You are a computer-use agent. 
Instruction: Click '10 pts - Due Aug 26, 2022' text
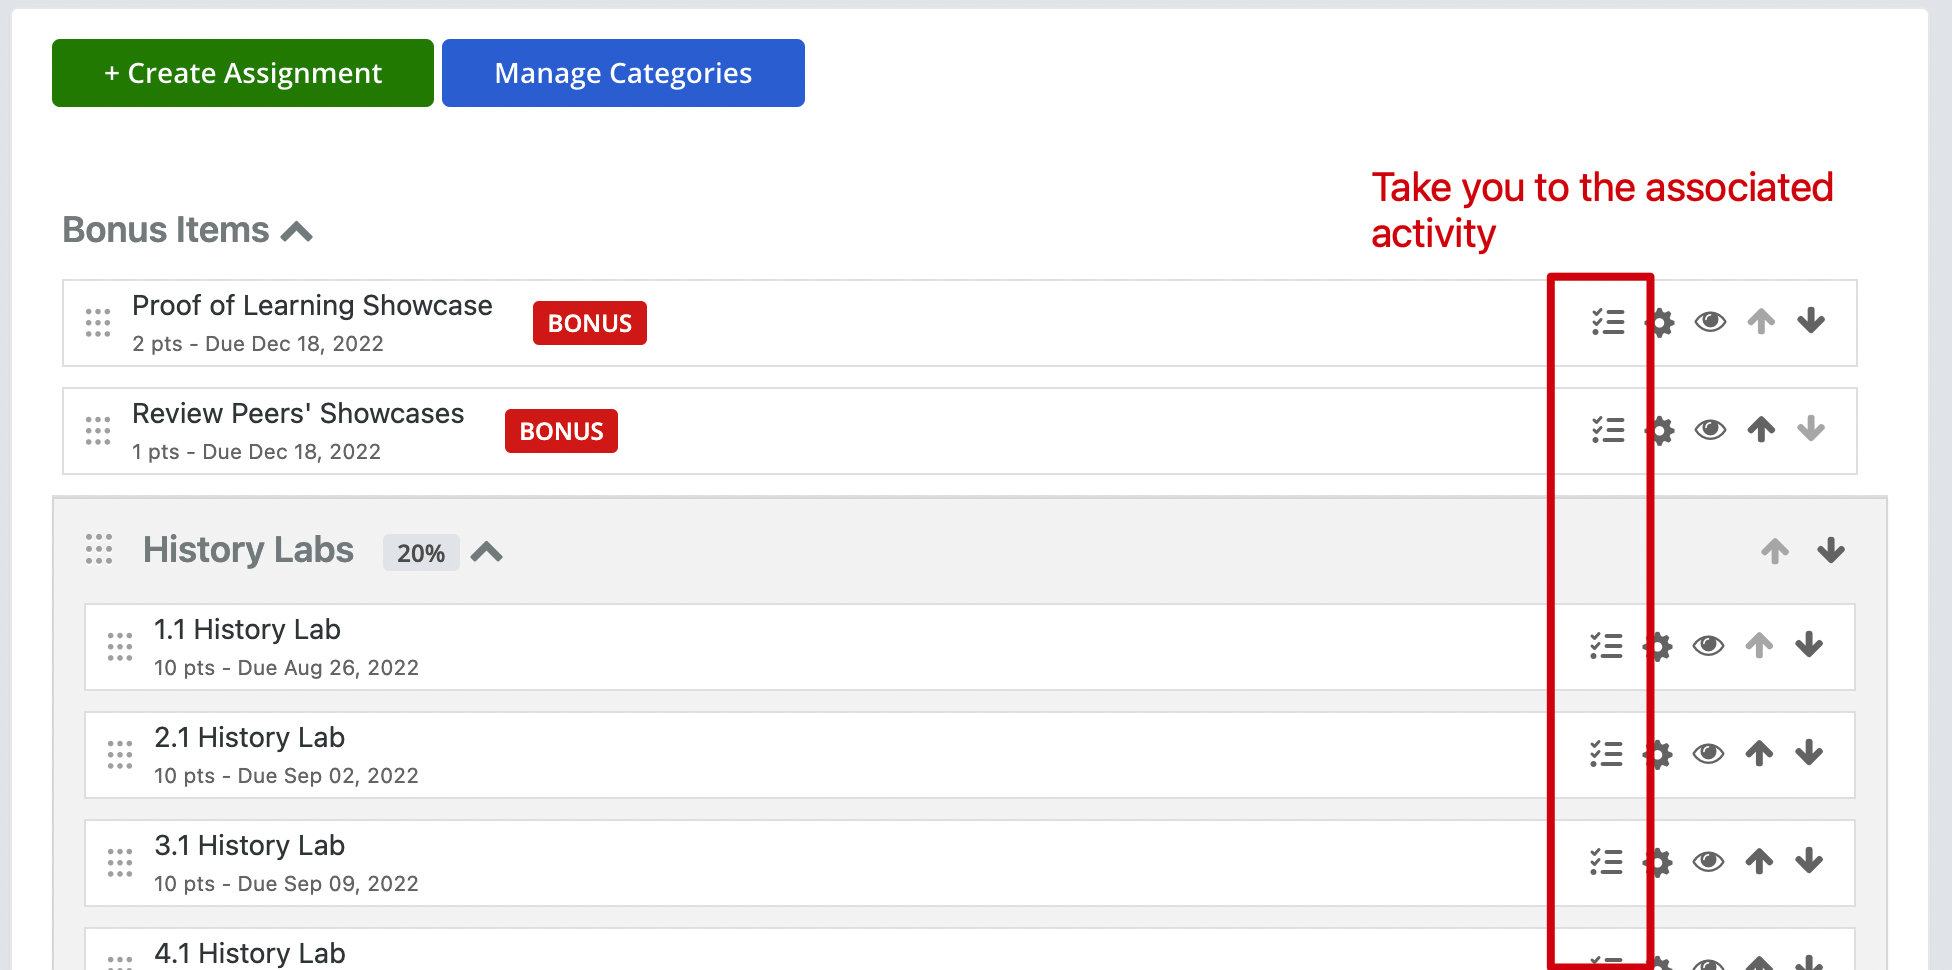pyautogui.click(x=286, y=668)
